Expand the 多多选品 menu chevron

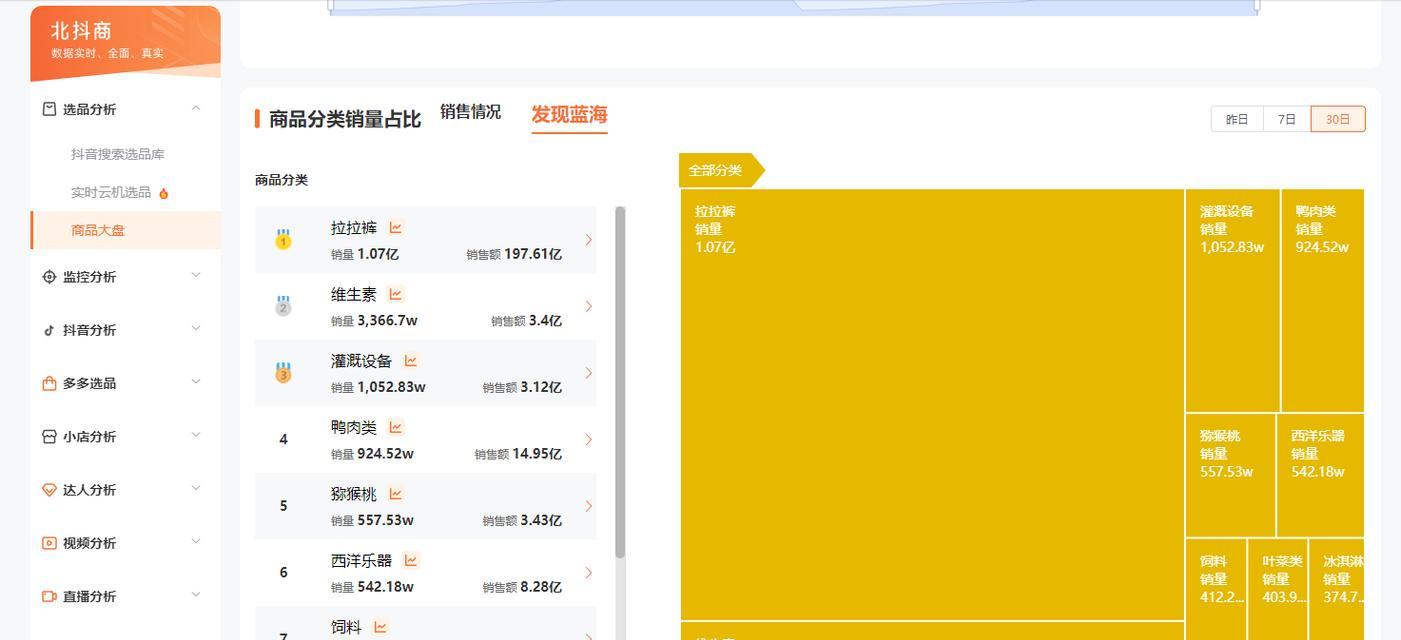point(196,381)
